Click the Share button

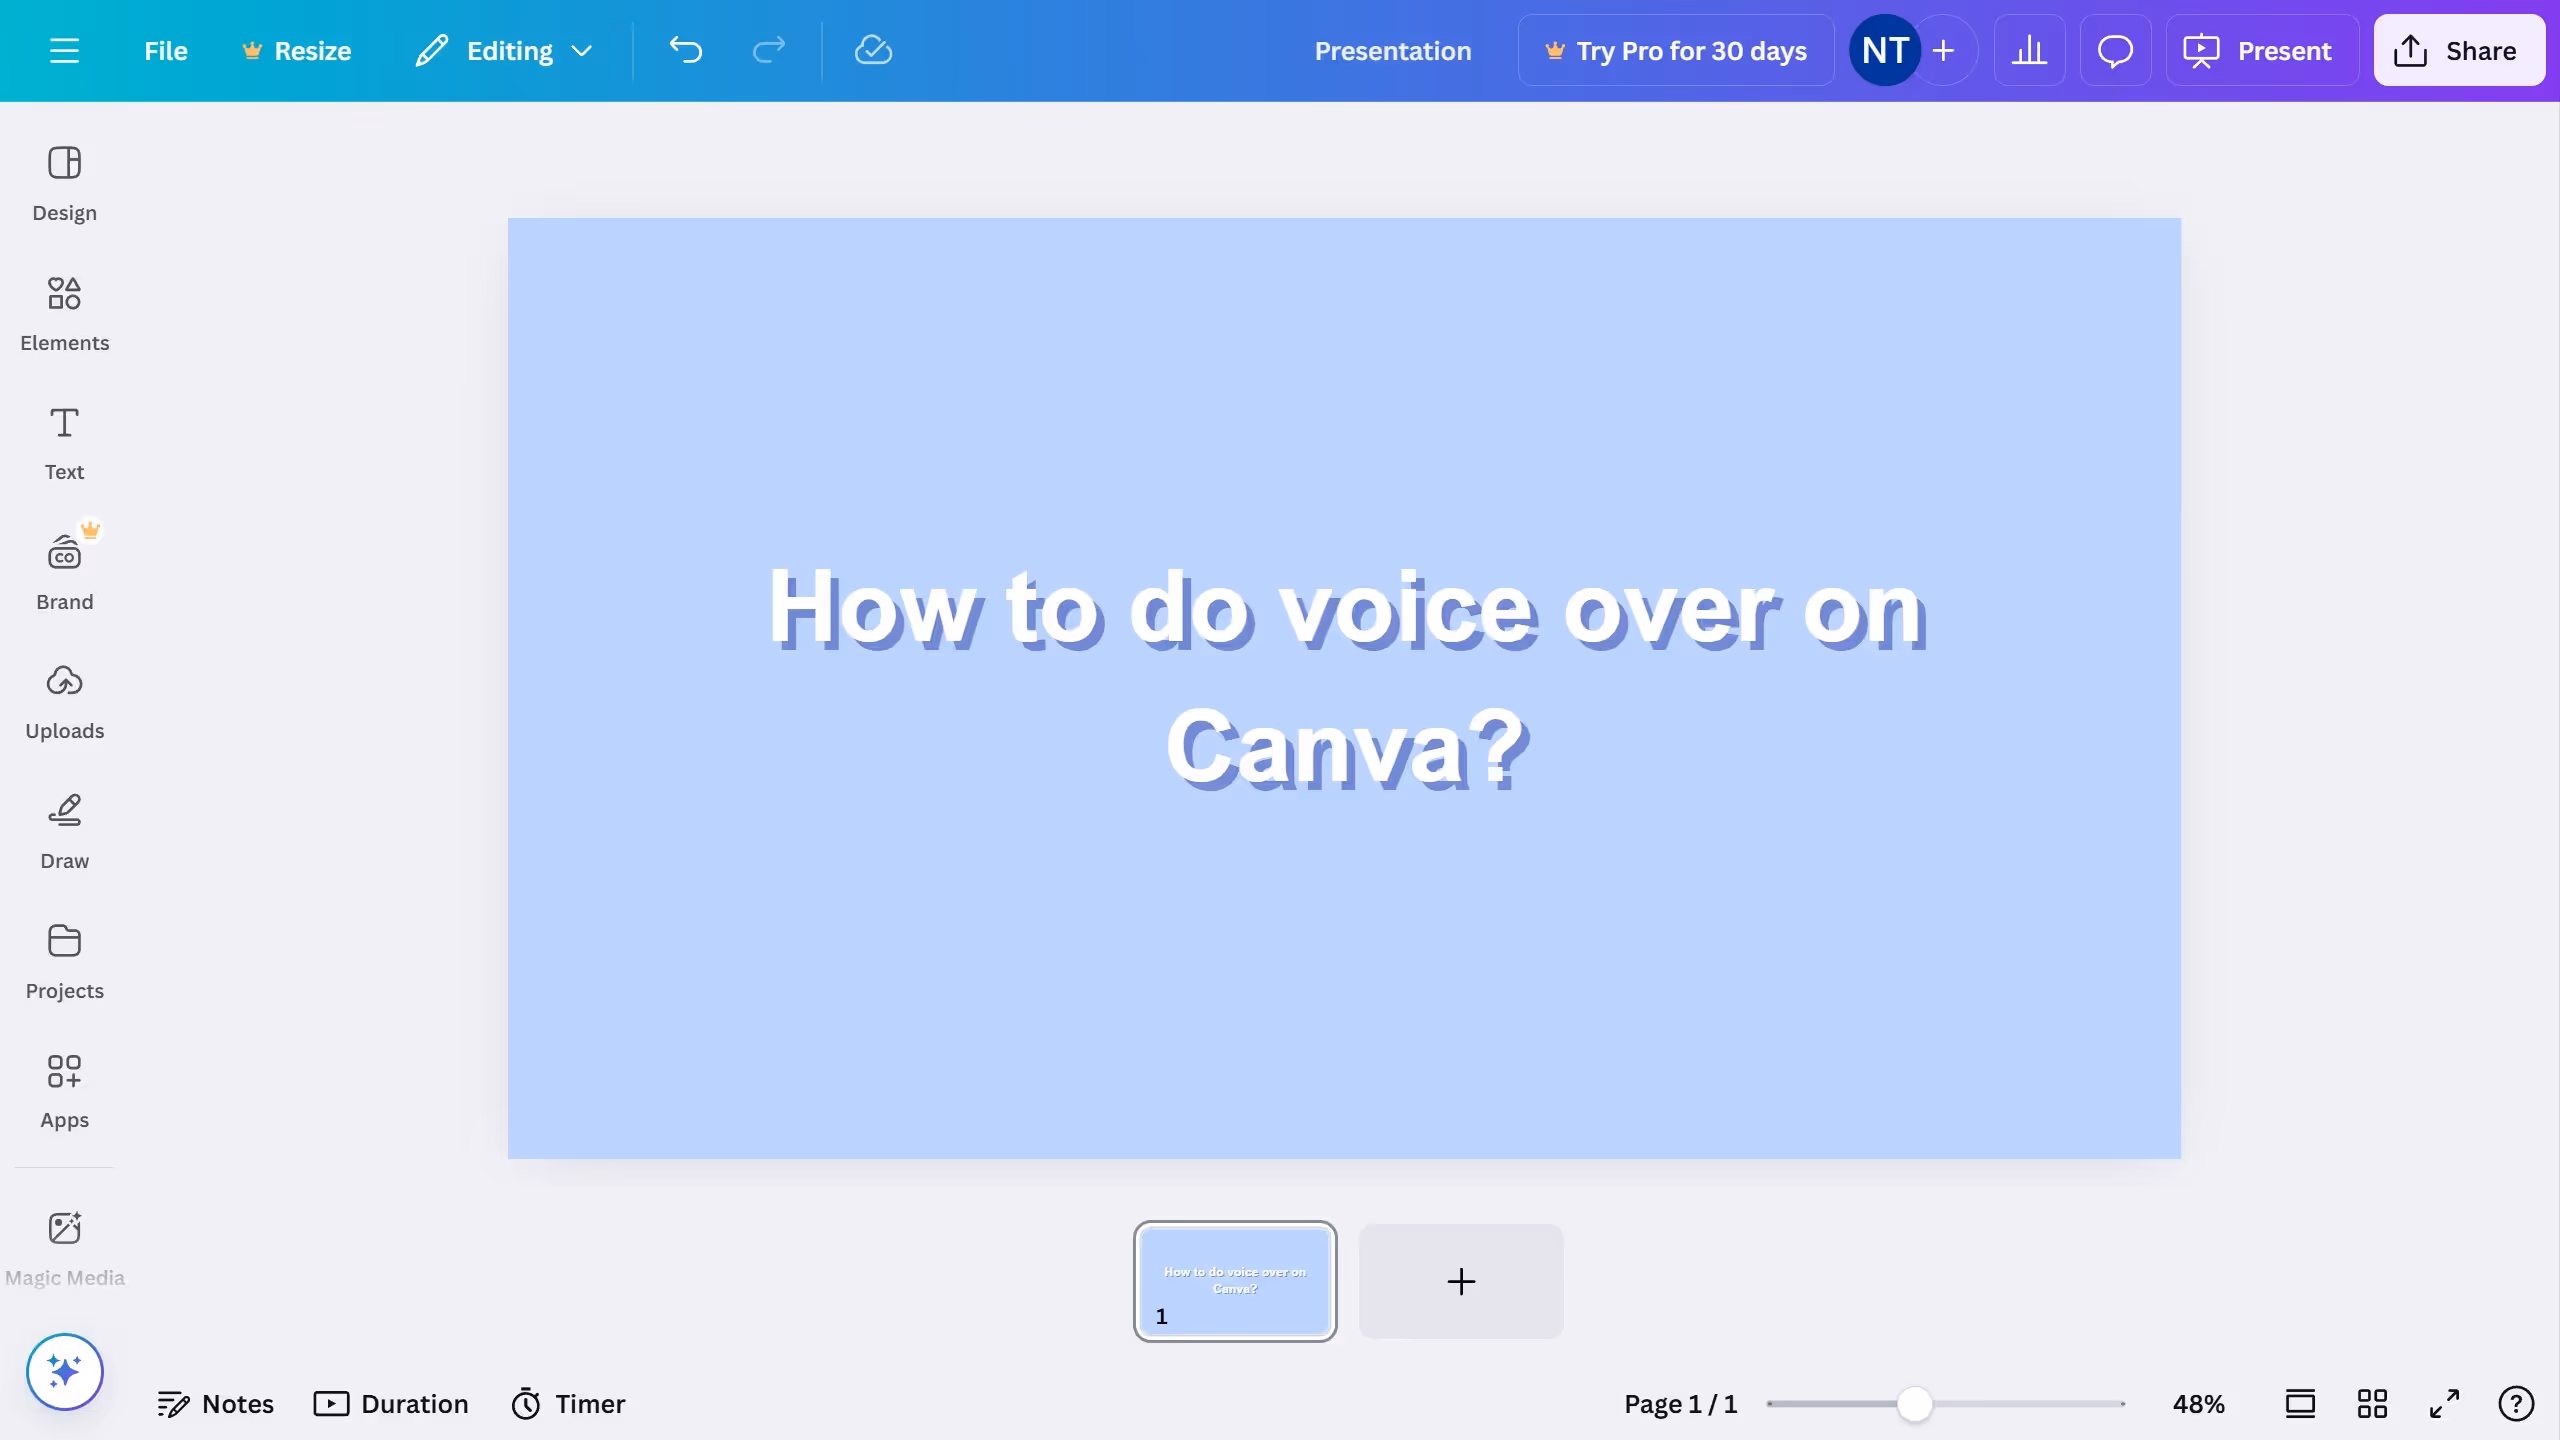coord(2458,50)
